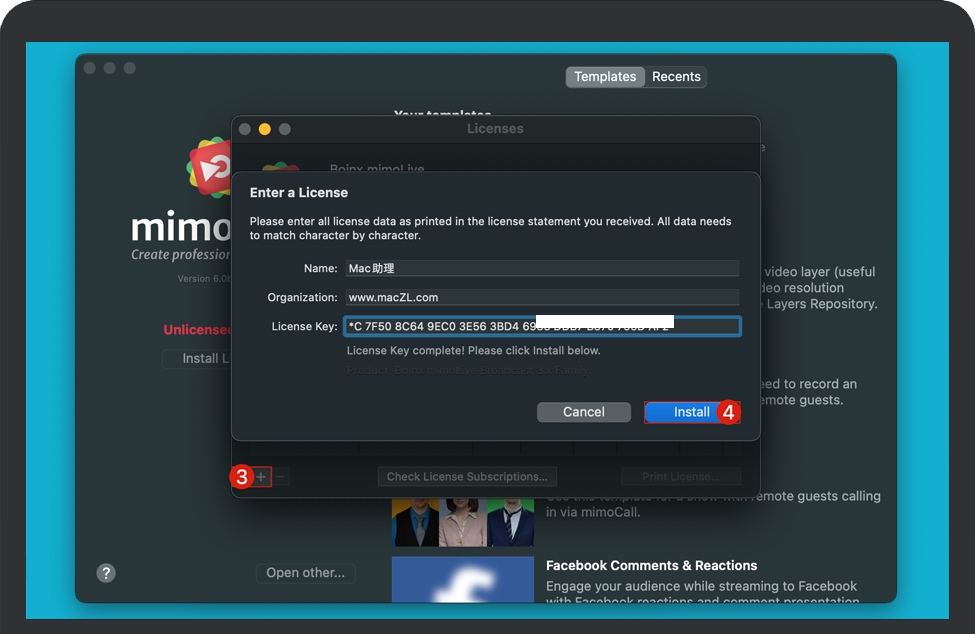Click the Print License button
Screen dimensions: 975x634
pos(681,477)
